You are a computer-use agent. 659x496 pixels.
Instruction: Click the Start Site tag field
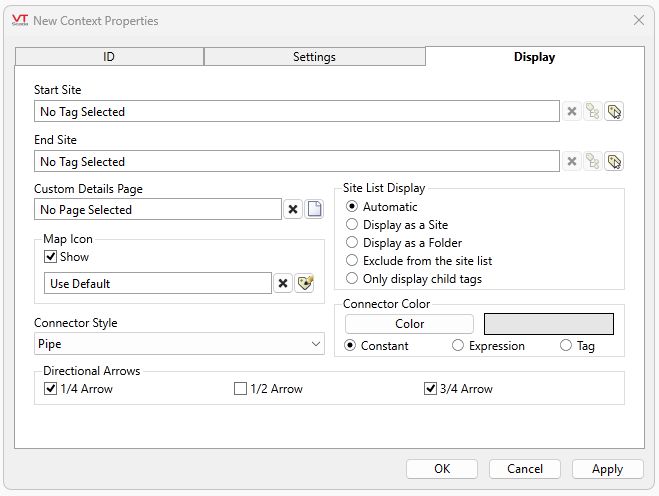[297, 111]
